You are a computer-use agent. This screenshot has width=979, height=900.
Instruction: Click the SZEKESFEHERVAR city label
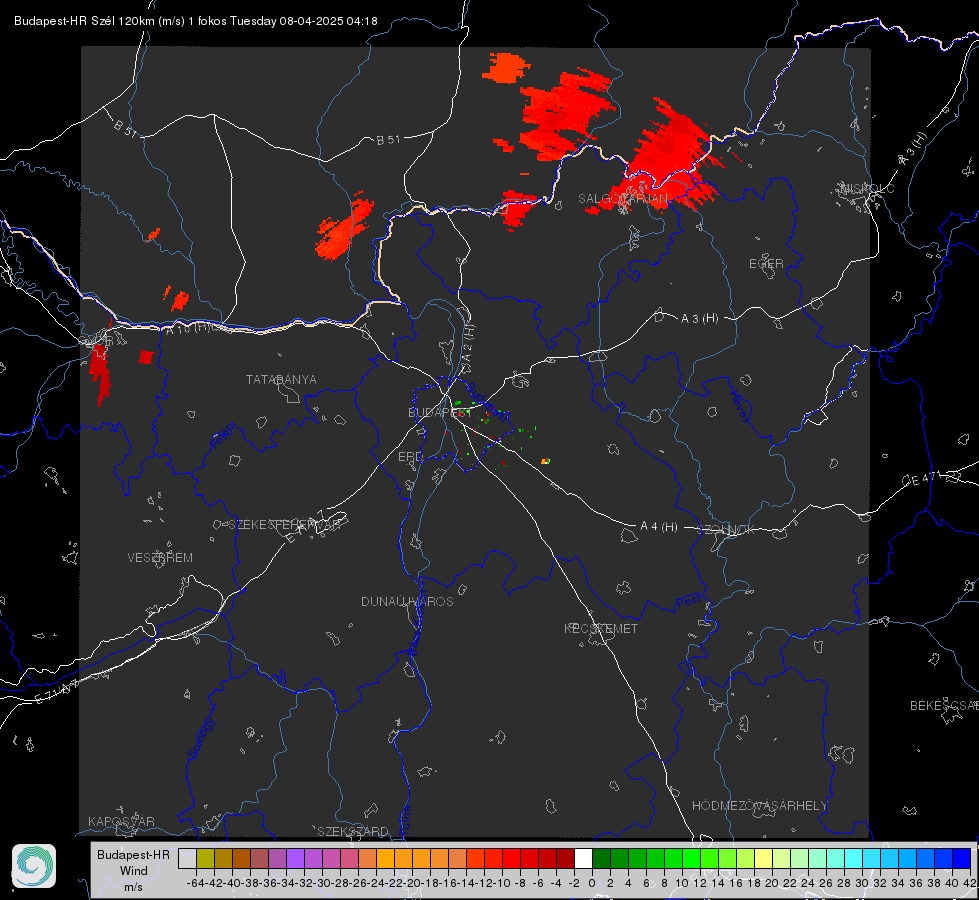(x=287, y=525)
